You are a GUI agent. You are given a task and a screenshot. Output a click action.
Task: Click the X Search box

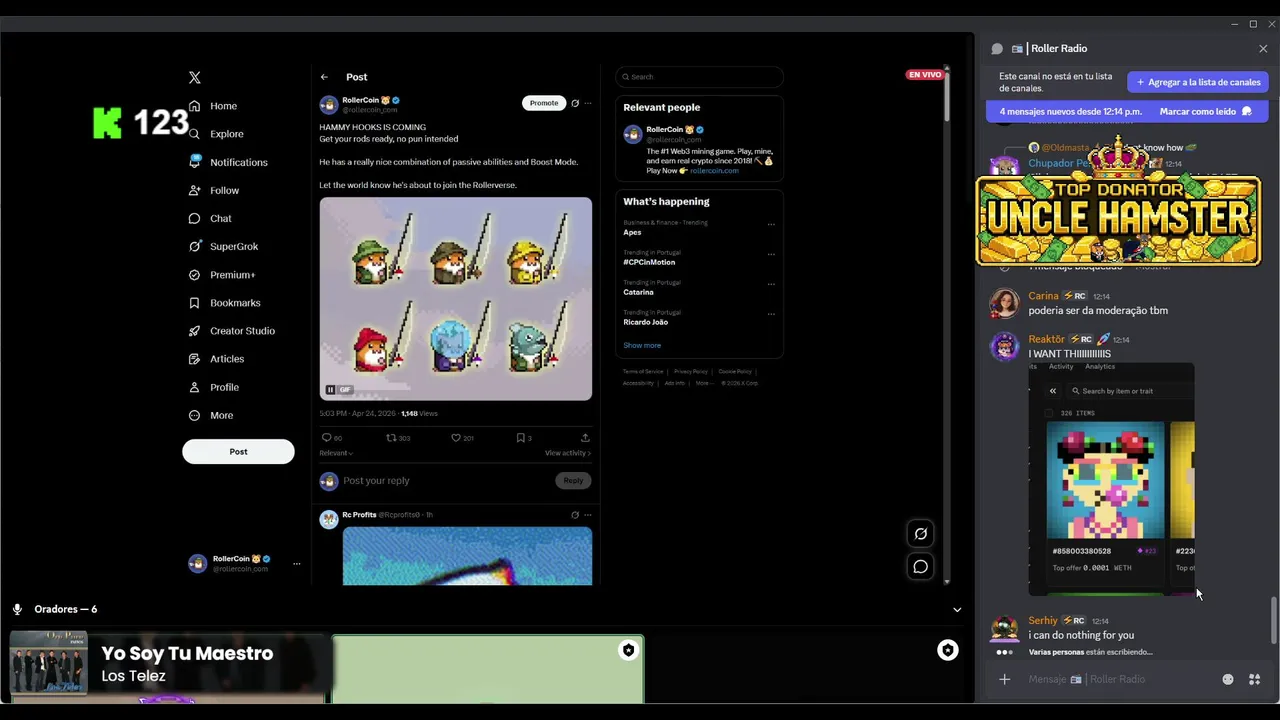(699, 77)
